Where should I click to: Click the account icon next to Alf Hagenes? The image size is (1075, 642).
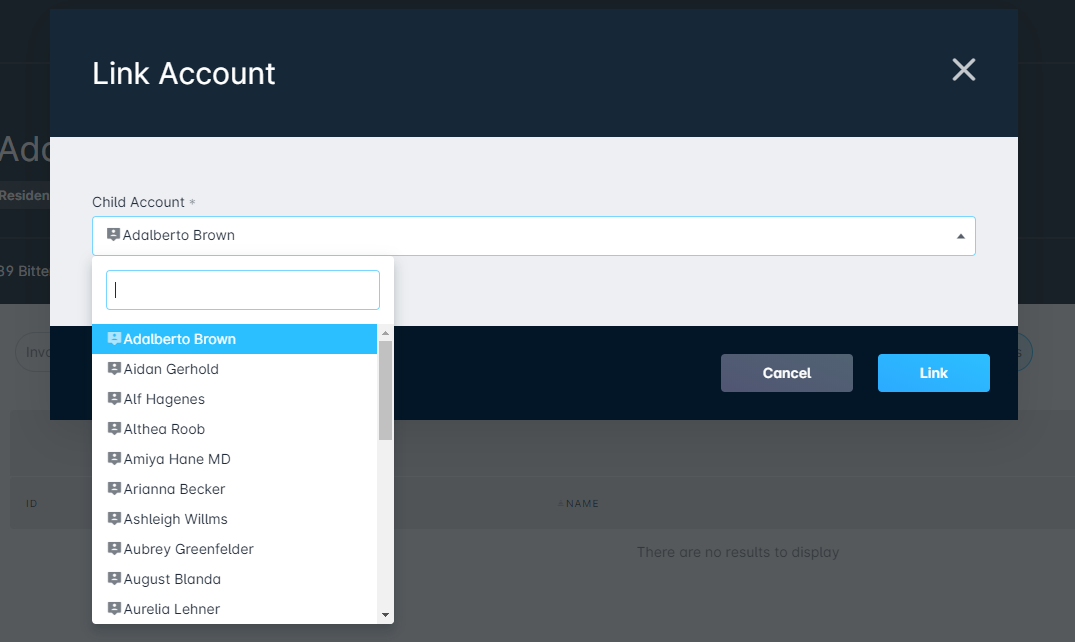coord(113,398)
